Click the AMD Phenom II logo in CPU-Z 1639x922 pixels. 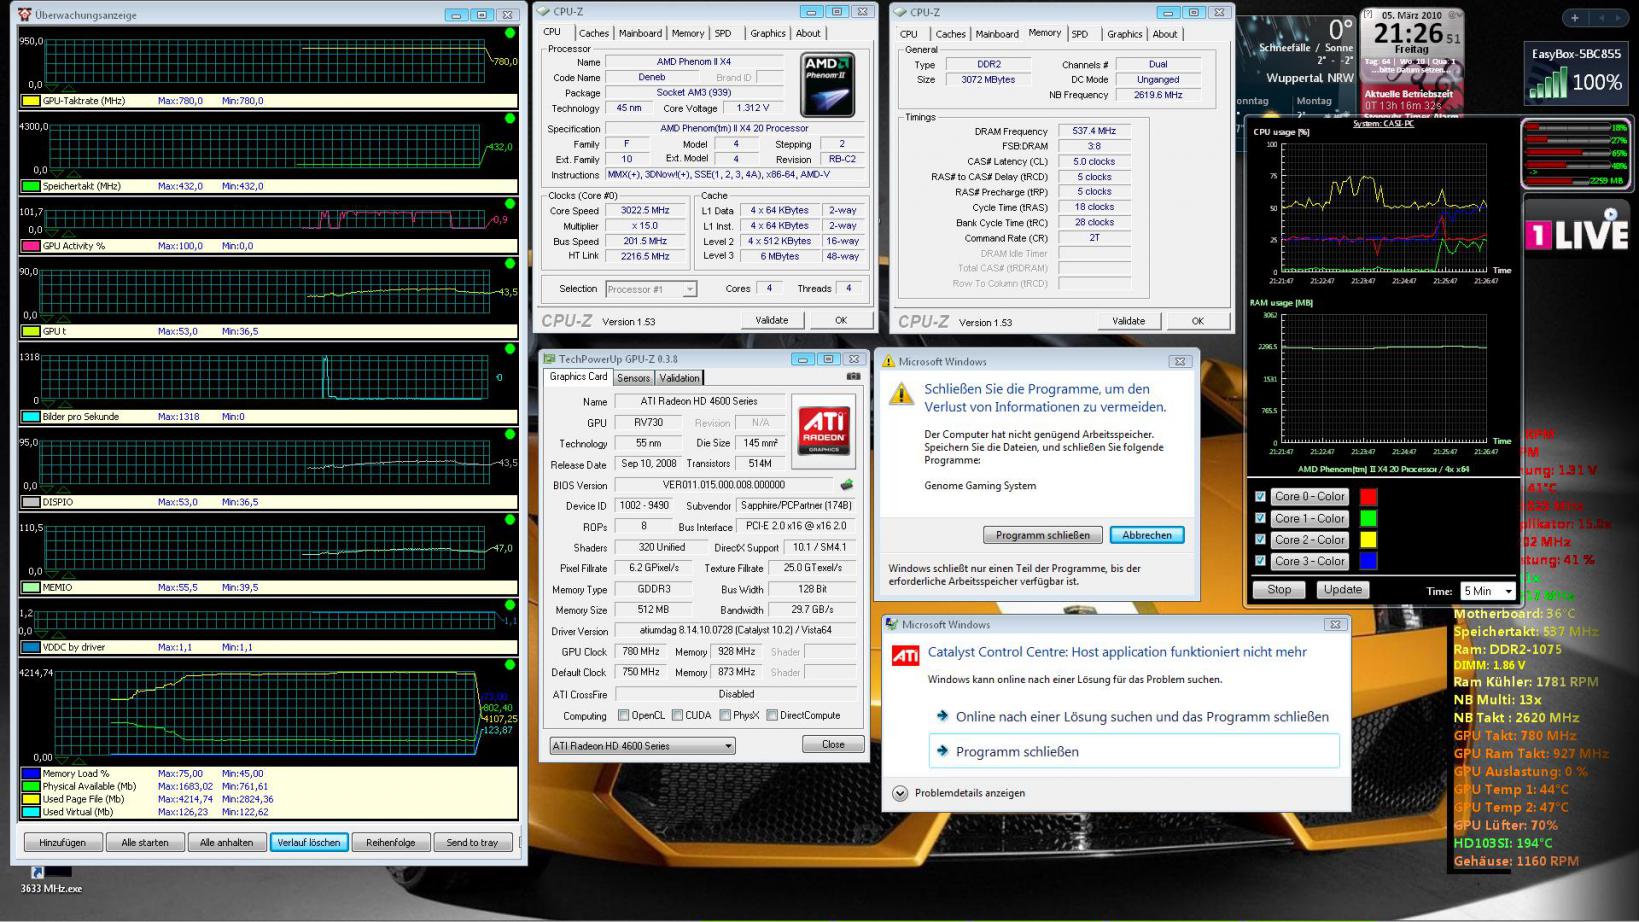(x=827, y=85)
